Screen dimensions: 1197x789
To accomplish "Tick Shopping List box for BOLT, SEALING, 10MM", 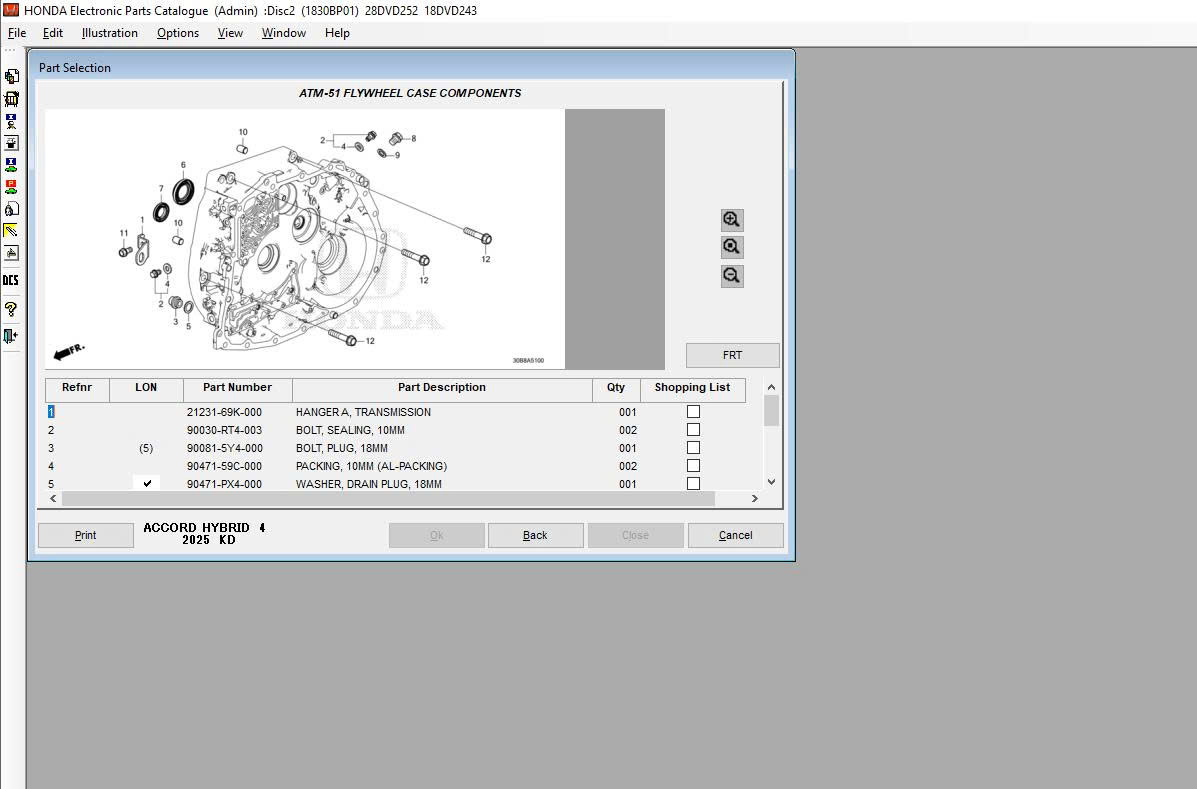I will (x=693, y=430).
